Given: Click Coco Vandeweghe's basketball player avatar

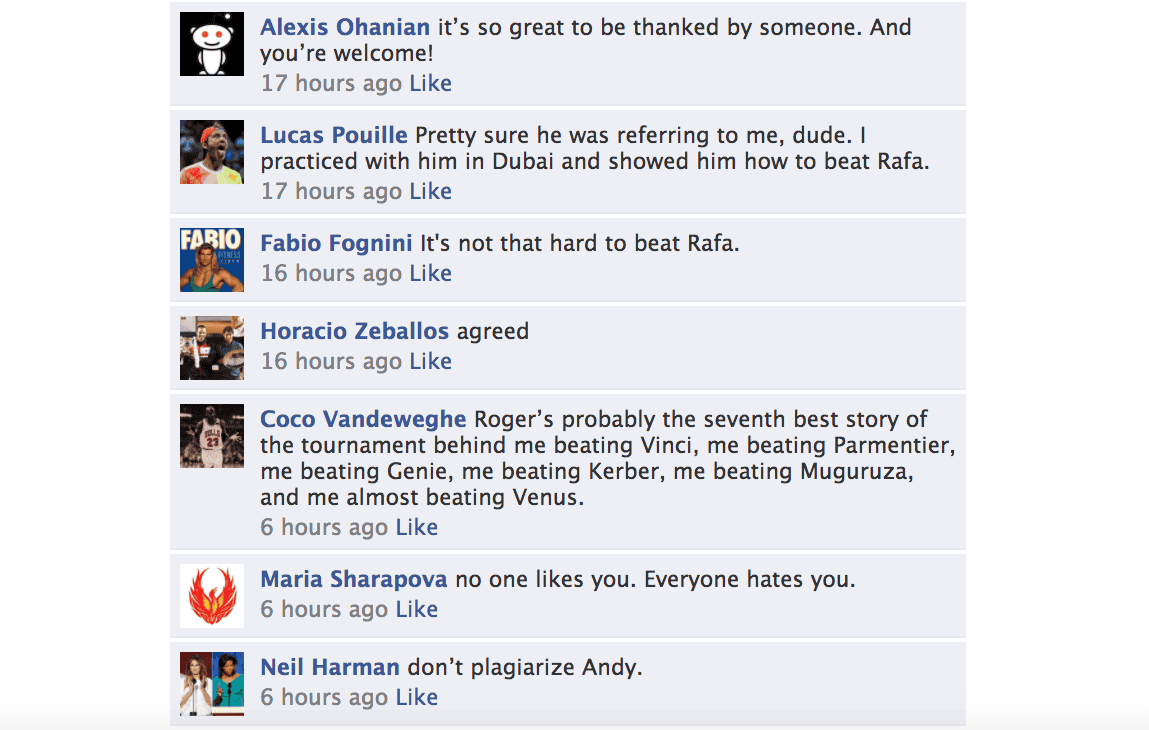Looking at the screenshot, I should (x=212, y=436).
